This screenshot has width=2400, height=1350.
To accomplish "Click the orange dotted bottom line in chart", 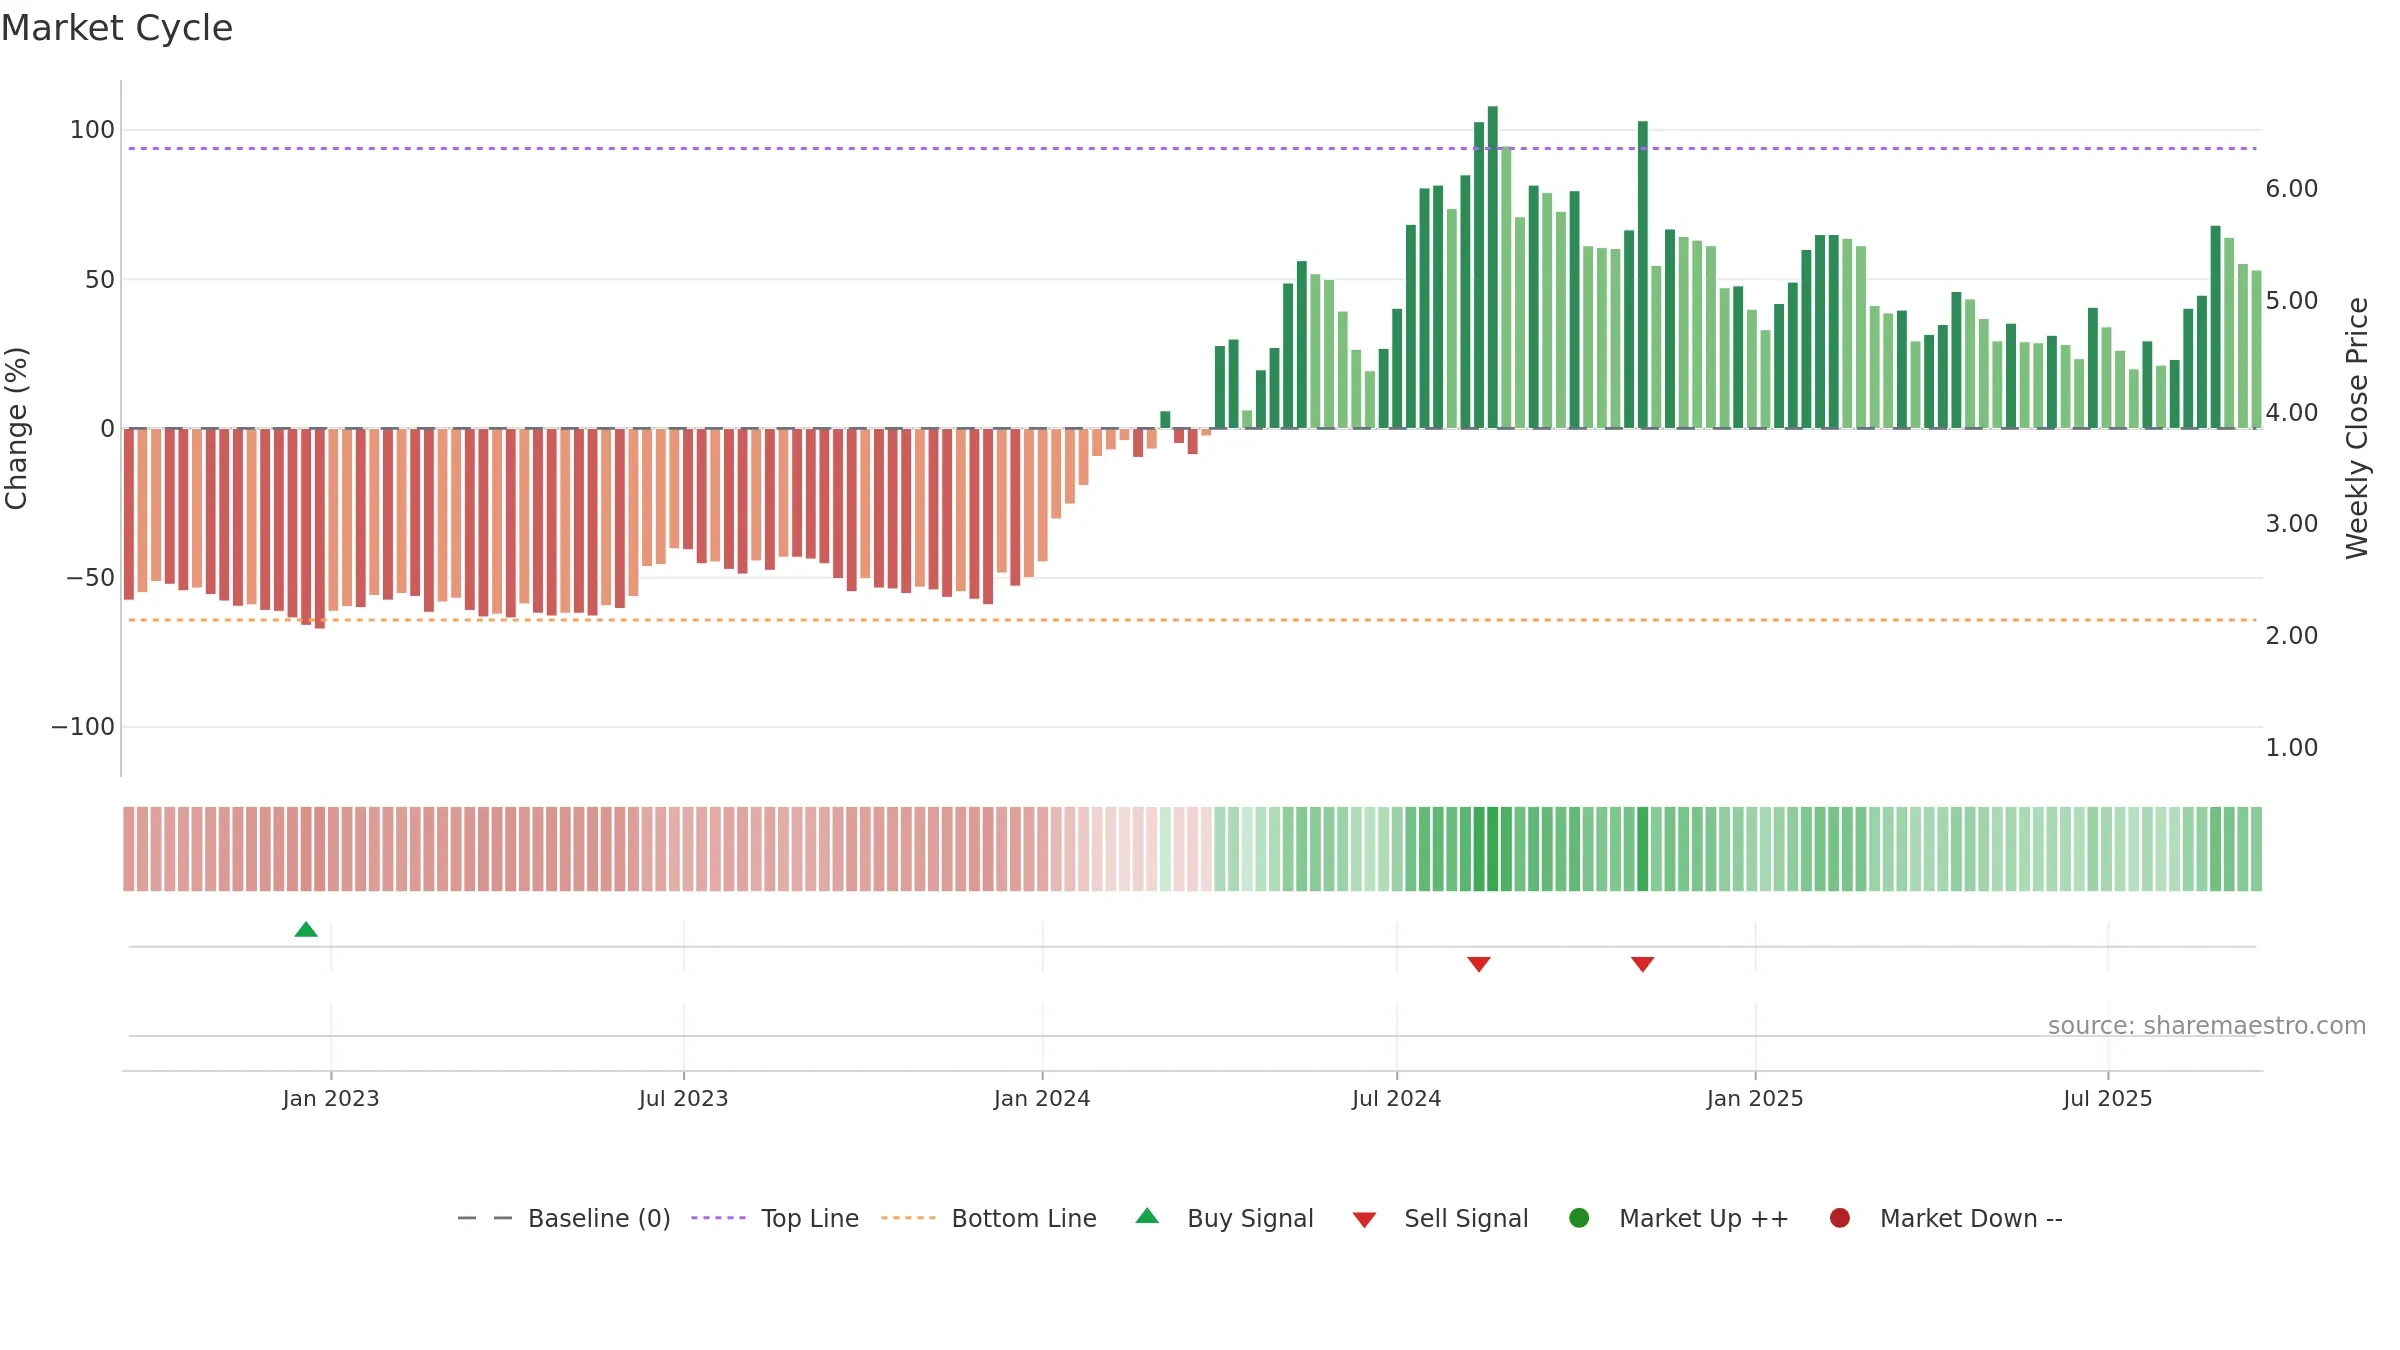I will coord(1192,620).
